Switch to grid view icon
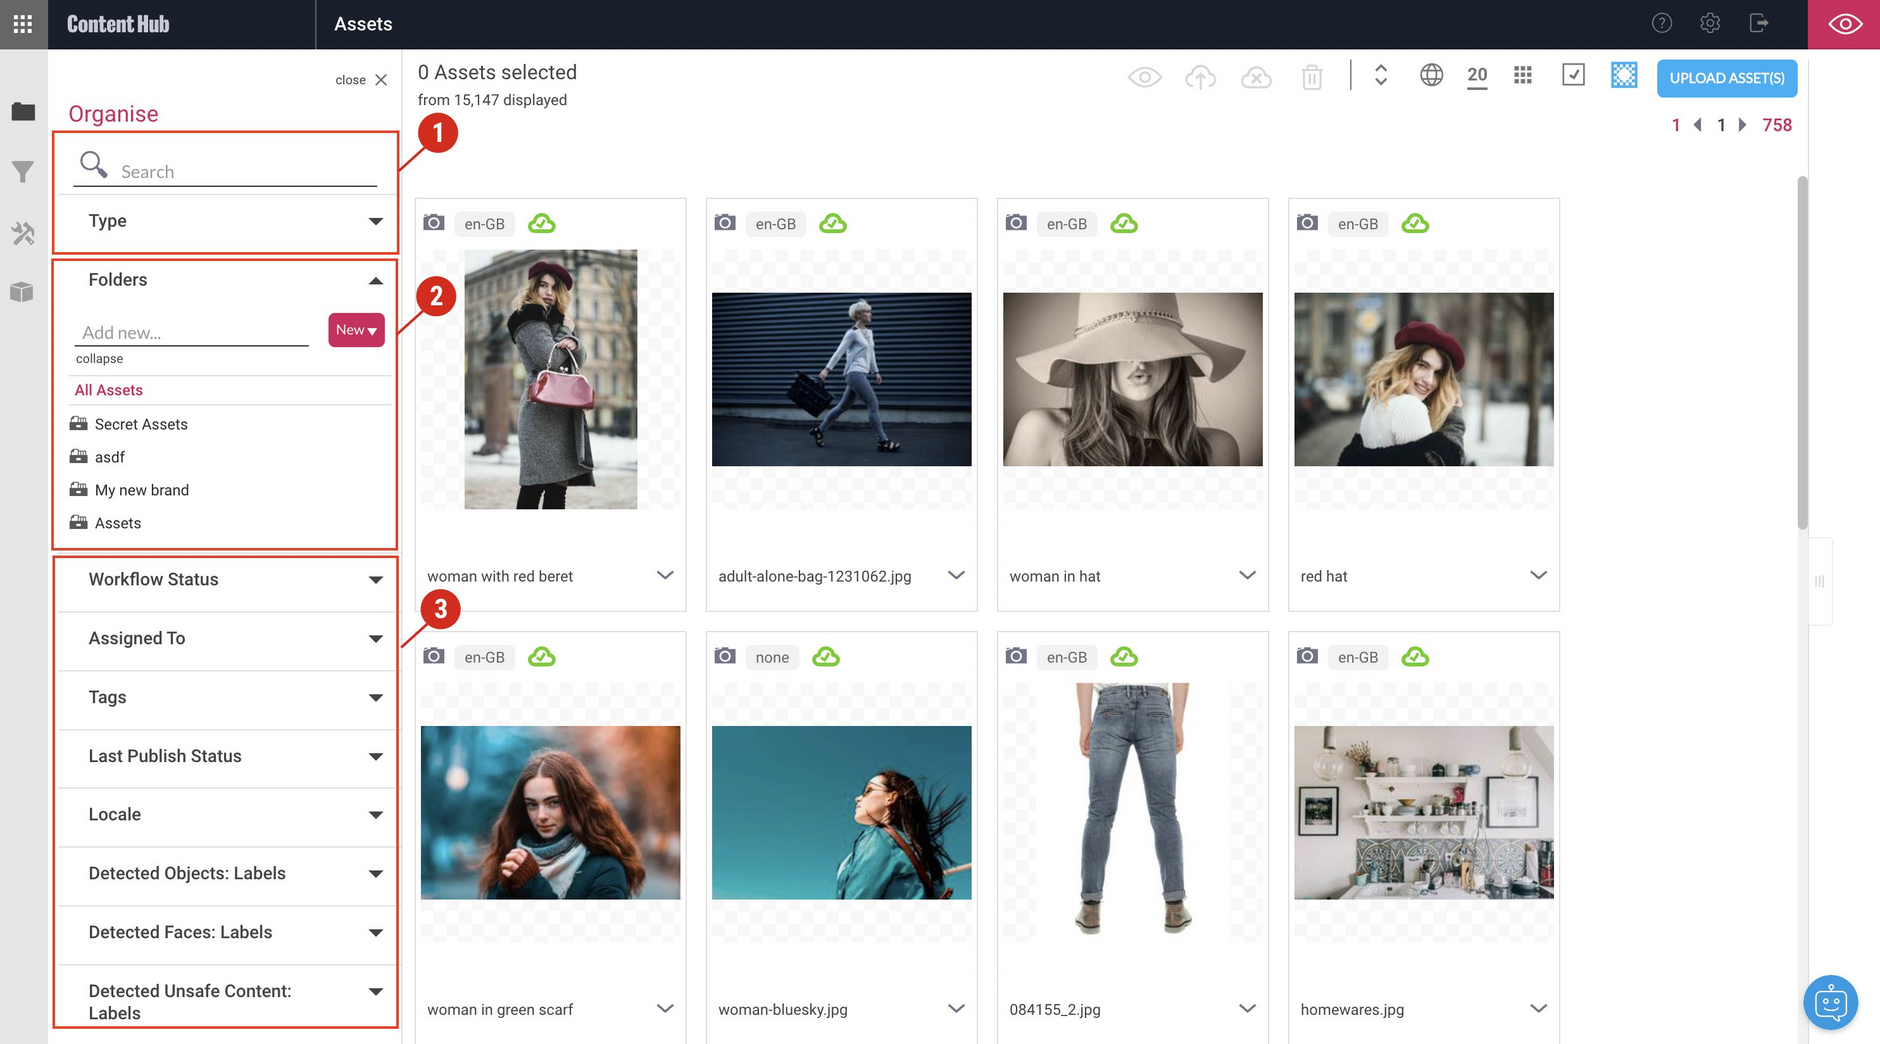Screen dimensions: 1880x1044 [x=1523, y=75]
